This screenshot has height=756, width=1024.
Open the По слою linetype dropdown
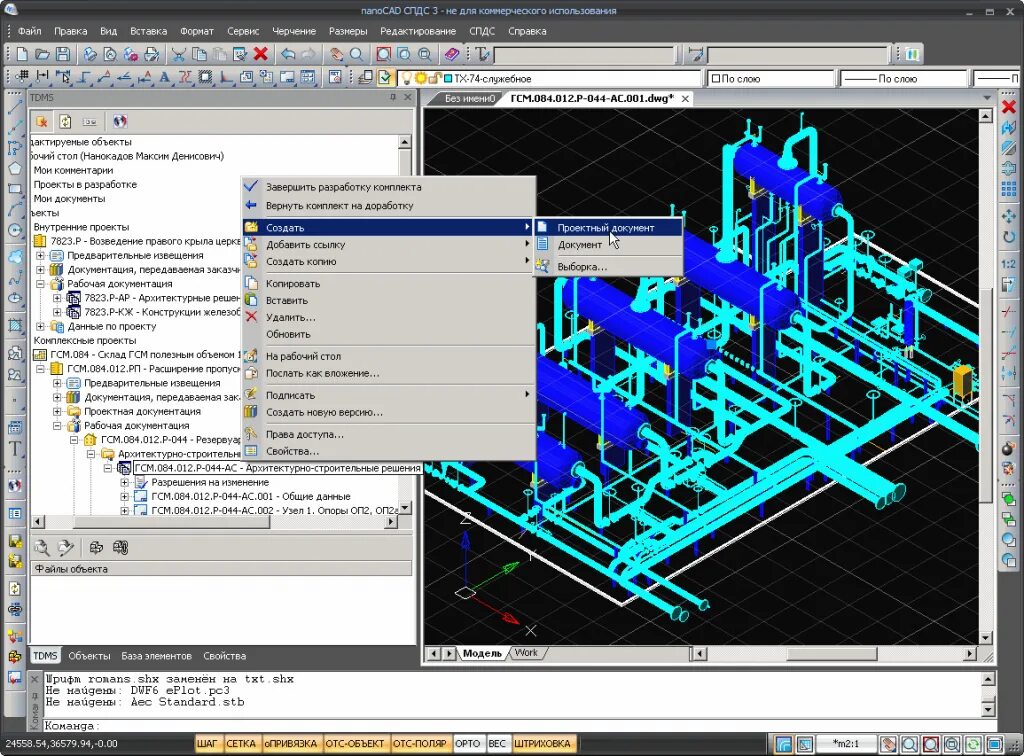904,78
